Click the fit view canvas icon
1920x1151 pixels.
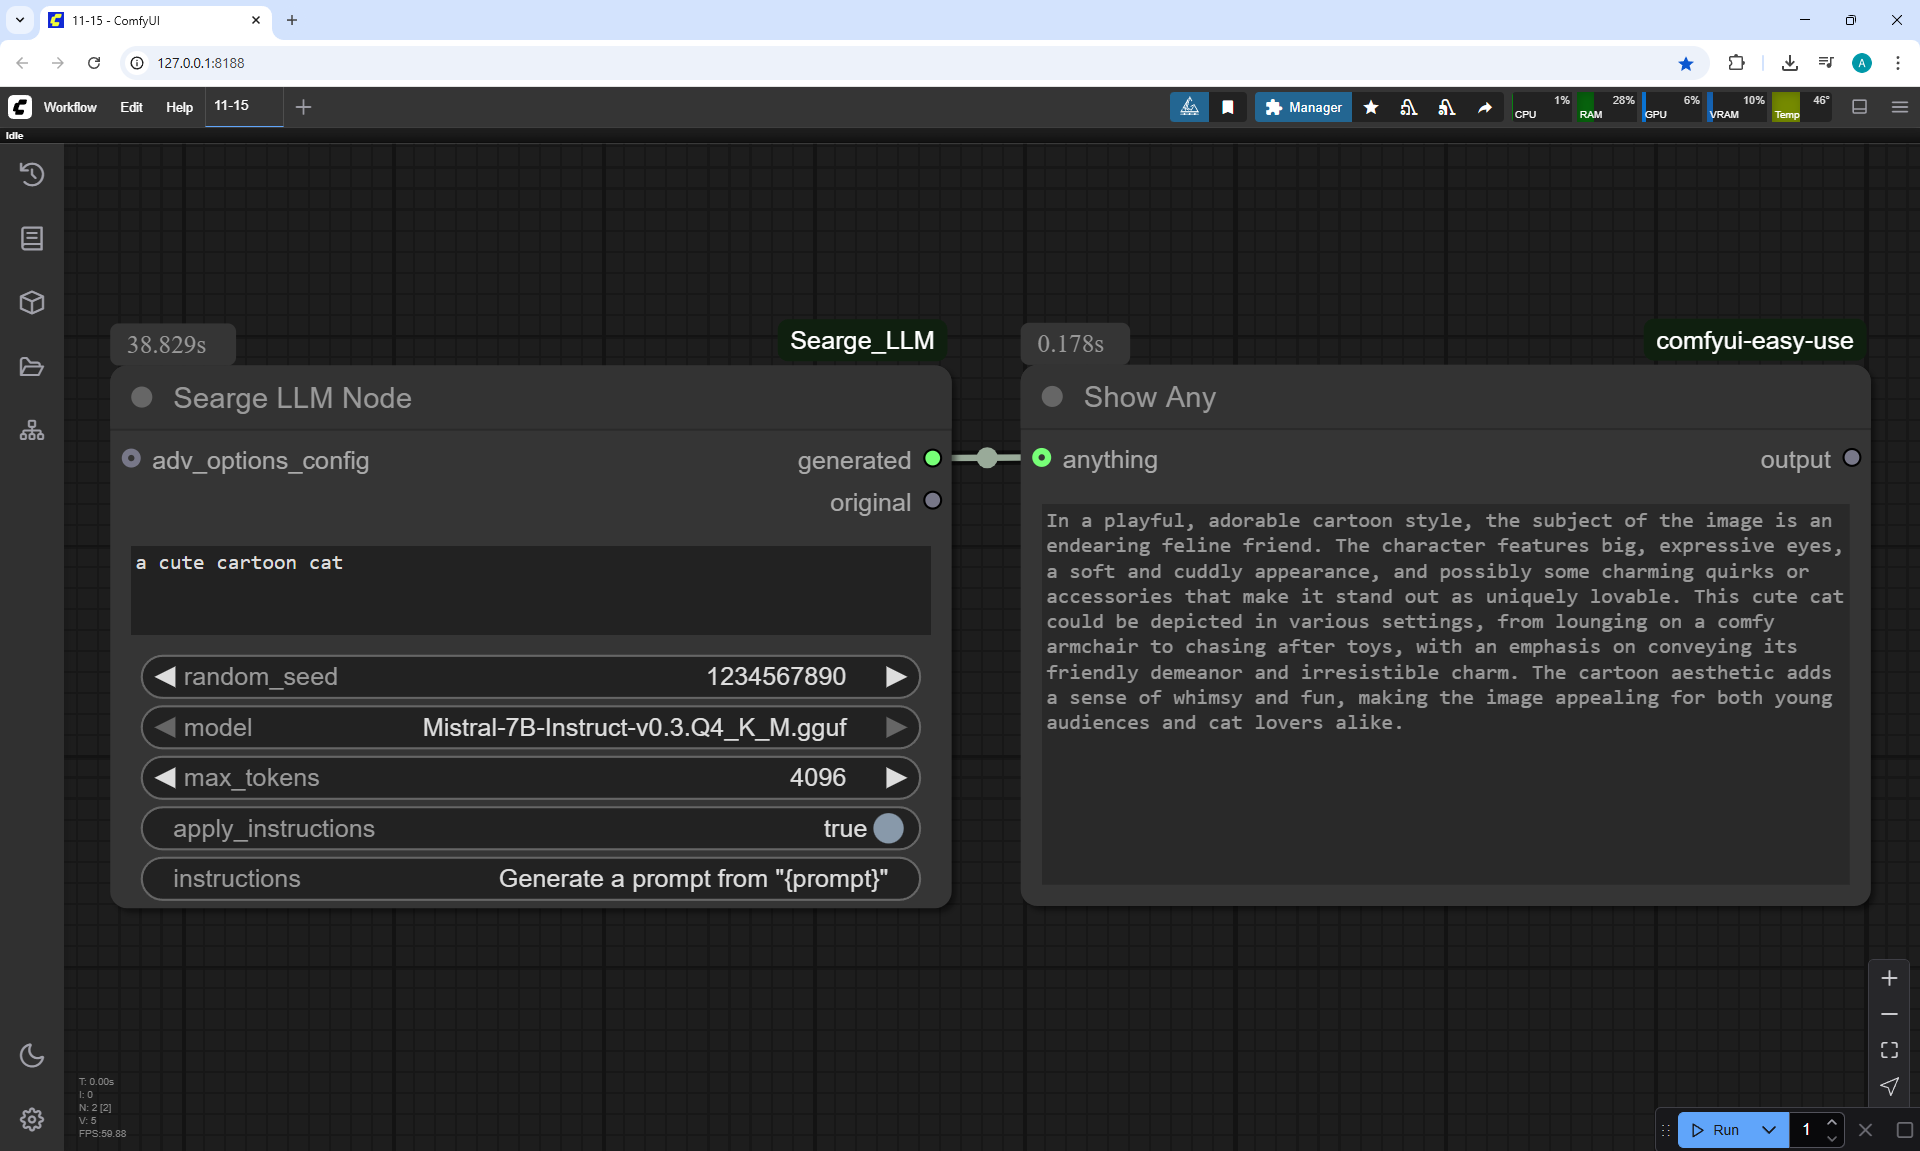click(x=1889, y=1050)
